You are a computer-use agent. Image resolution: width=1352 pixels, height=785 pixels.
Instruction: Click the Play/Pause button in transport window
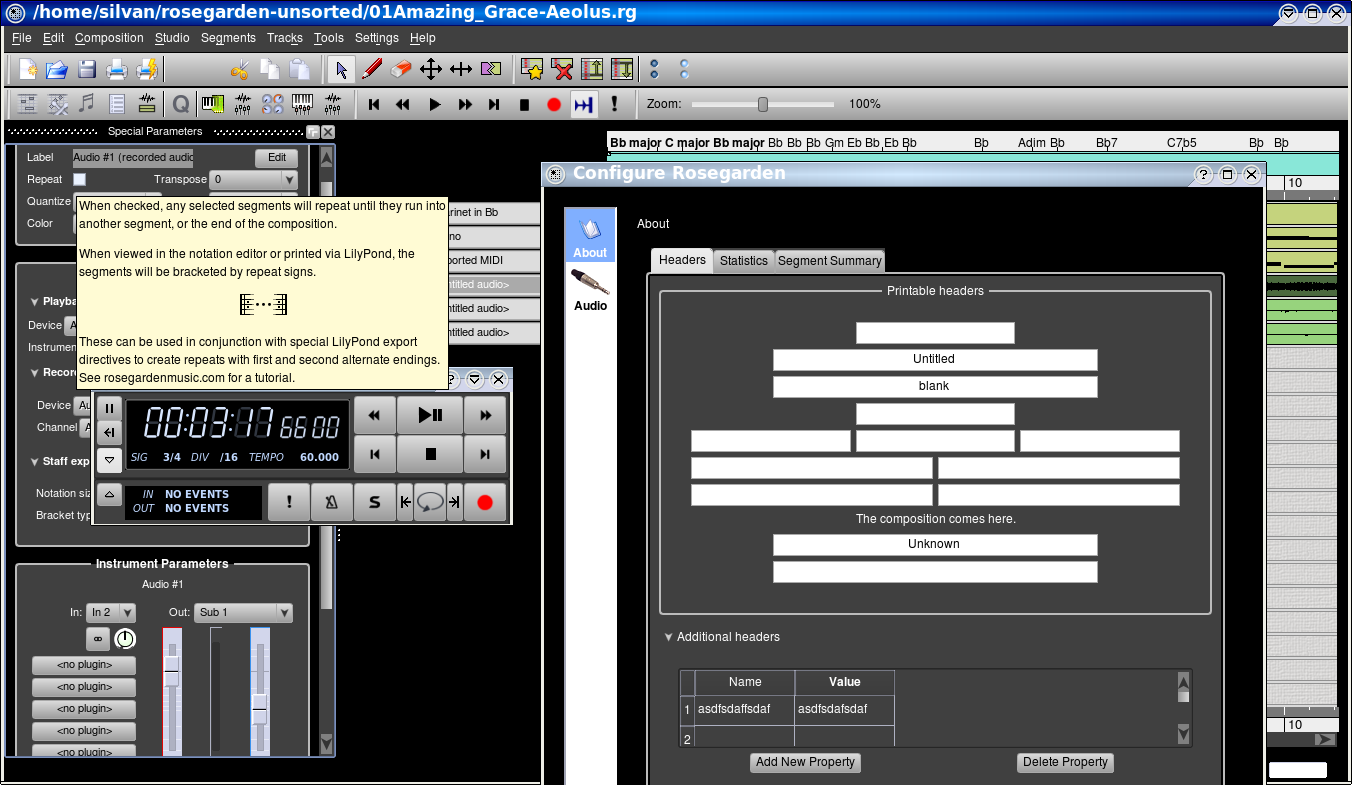(x=430, y=415)
